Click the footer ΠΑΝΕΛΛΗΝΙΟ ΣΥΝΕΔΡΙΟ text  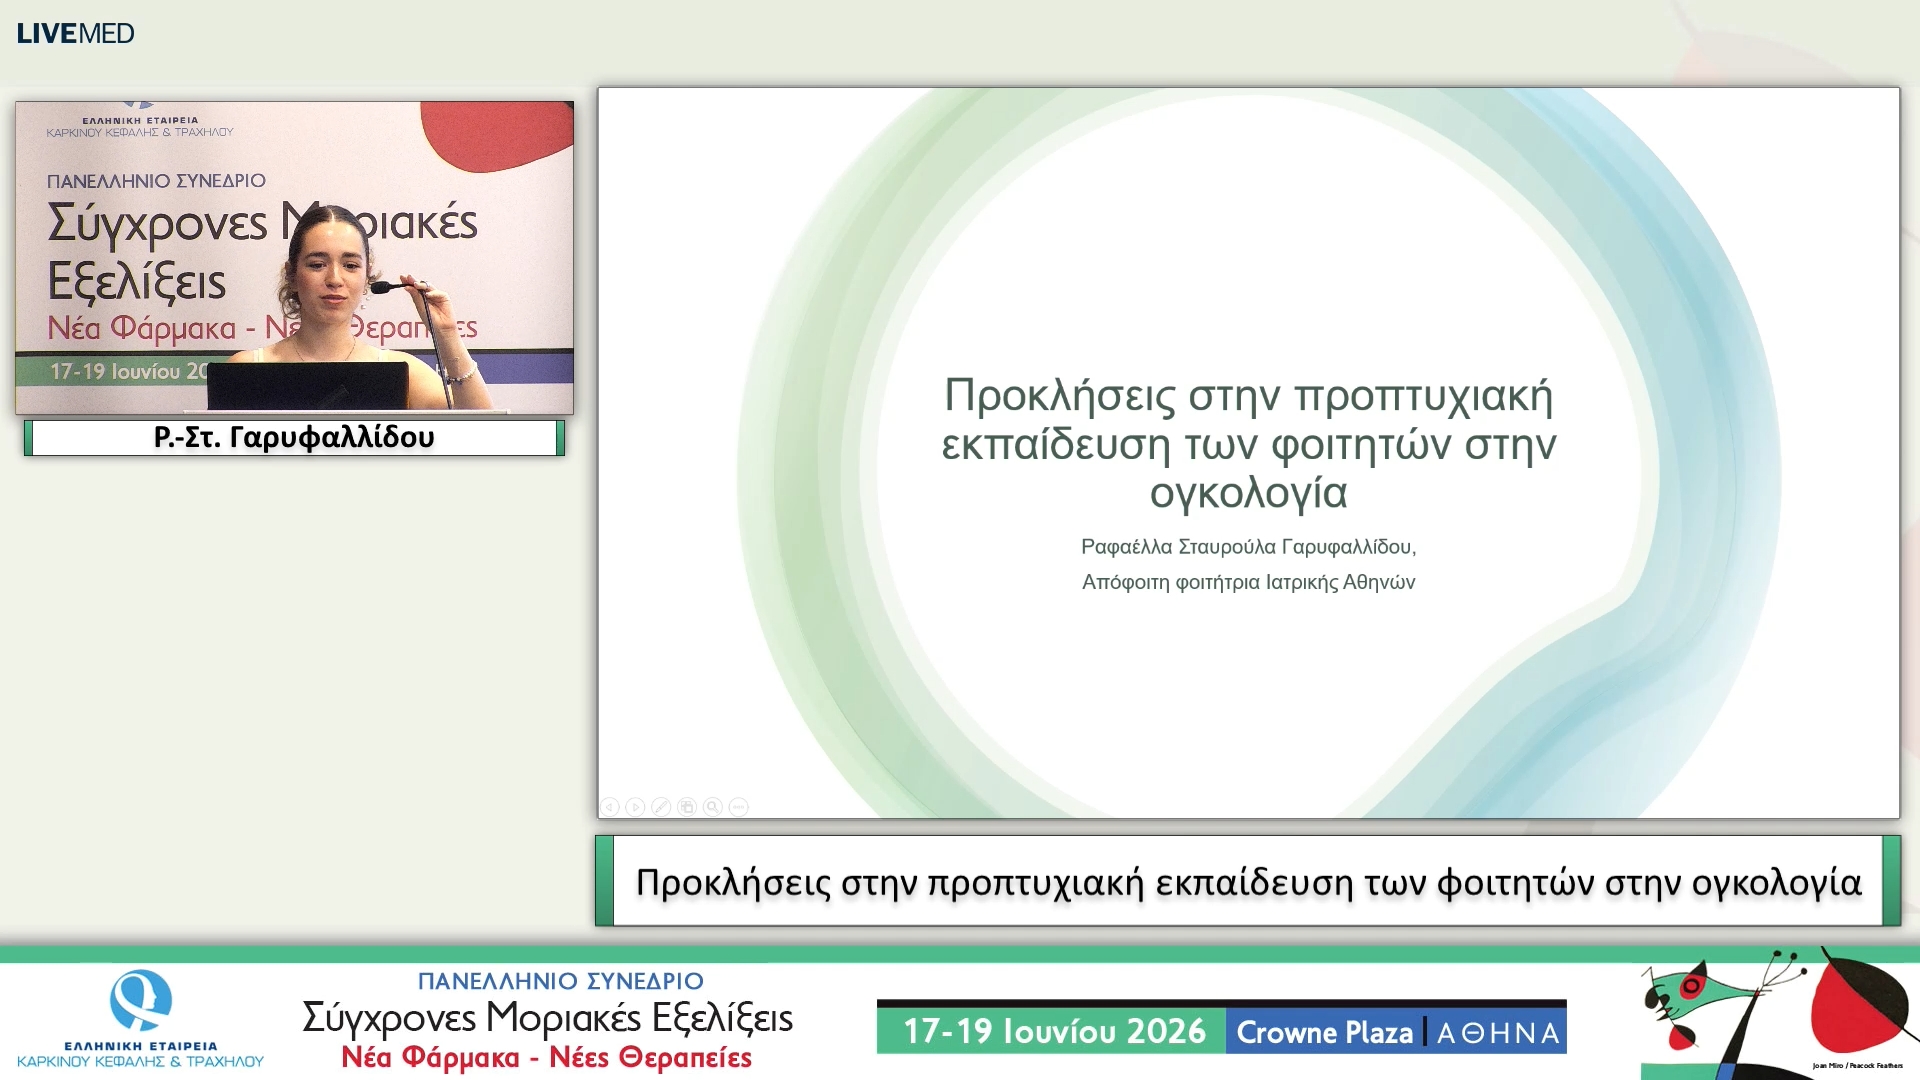pyautogui.click(x=560, y=981)
